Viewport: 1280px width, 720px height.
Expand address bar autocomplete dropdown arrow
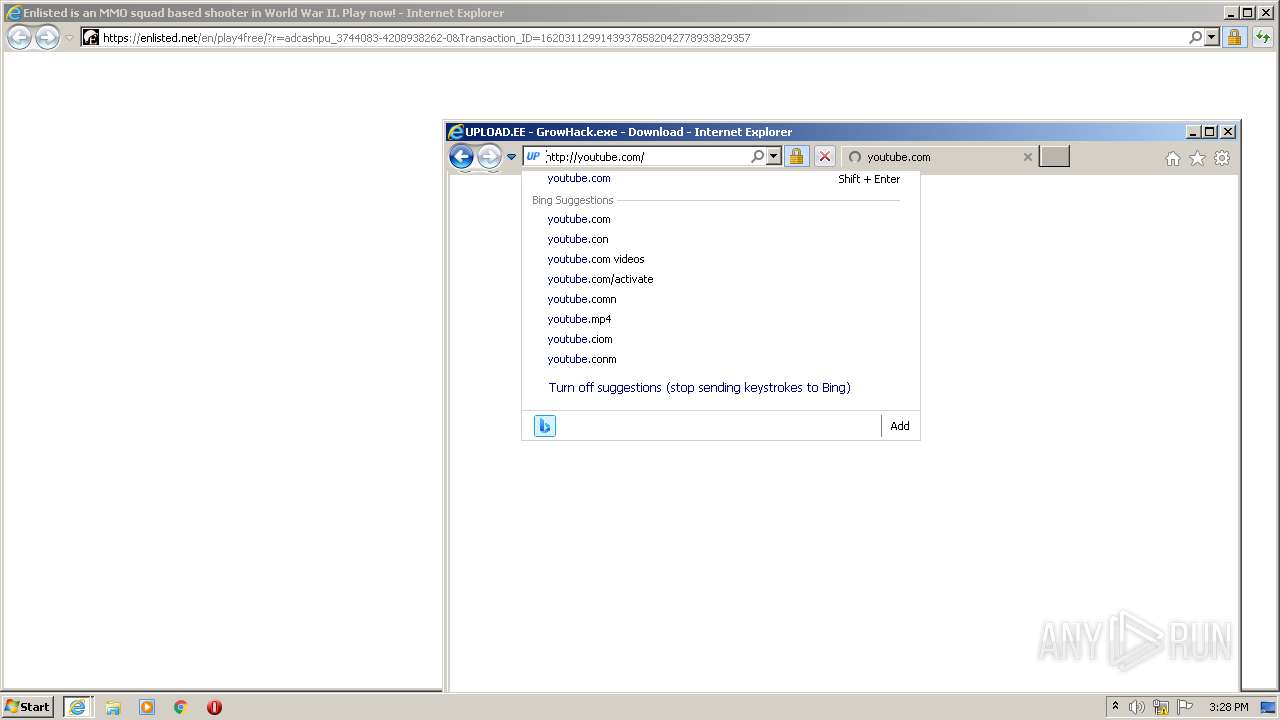[x=773, y=156]
